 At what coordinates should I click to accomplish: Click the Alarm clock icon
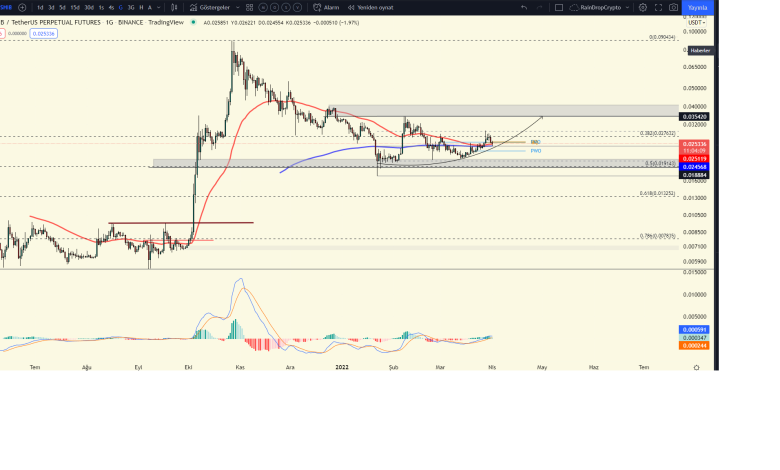(x=316, y=7)
